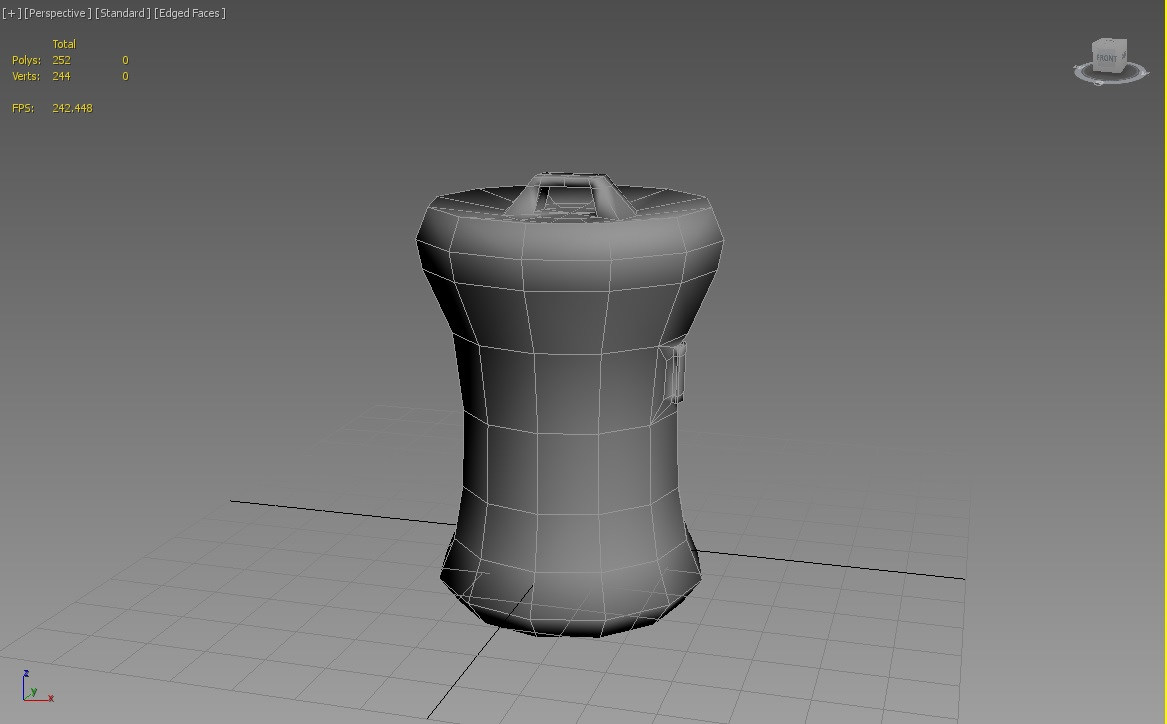Click the FPS value 242.448
Image resolution: width=1167 pixels, height=724 pixels.
[x=72, y=108]
